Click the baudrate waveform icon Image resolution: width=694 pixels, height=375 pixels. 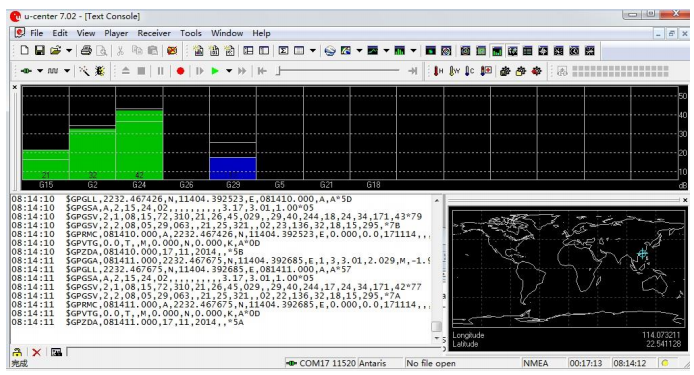[53, 71]
